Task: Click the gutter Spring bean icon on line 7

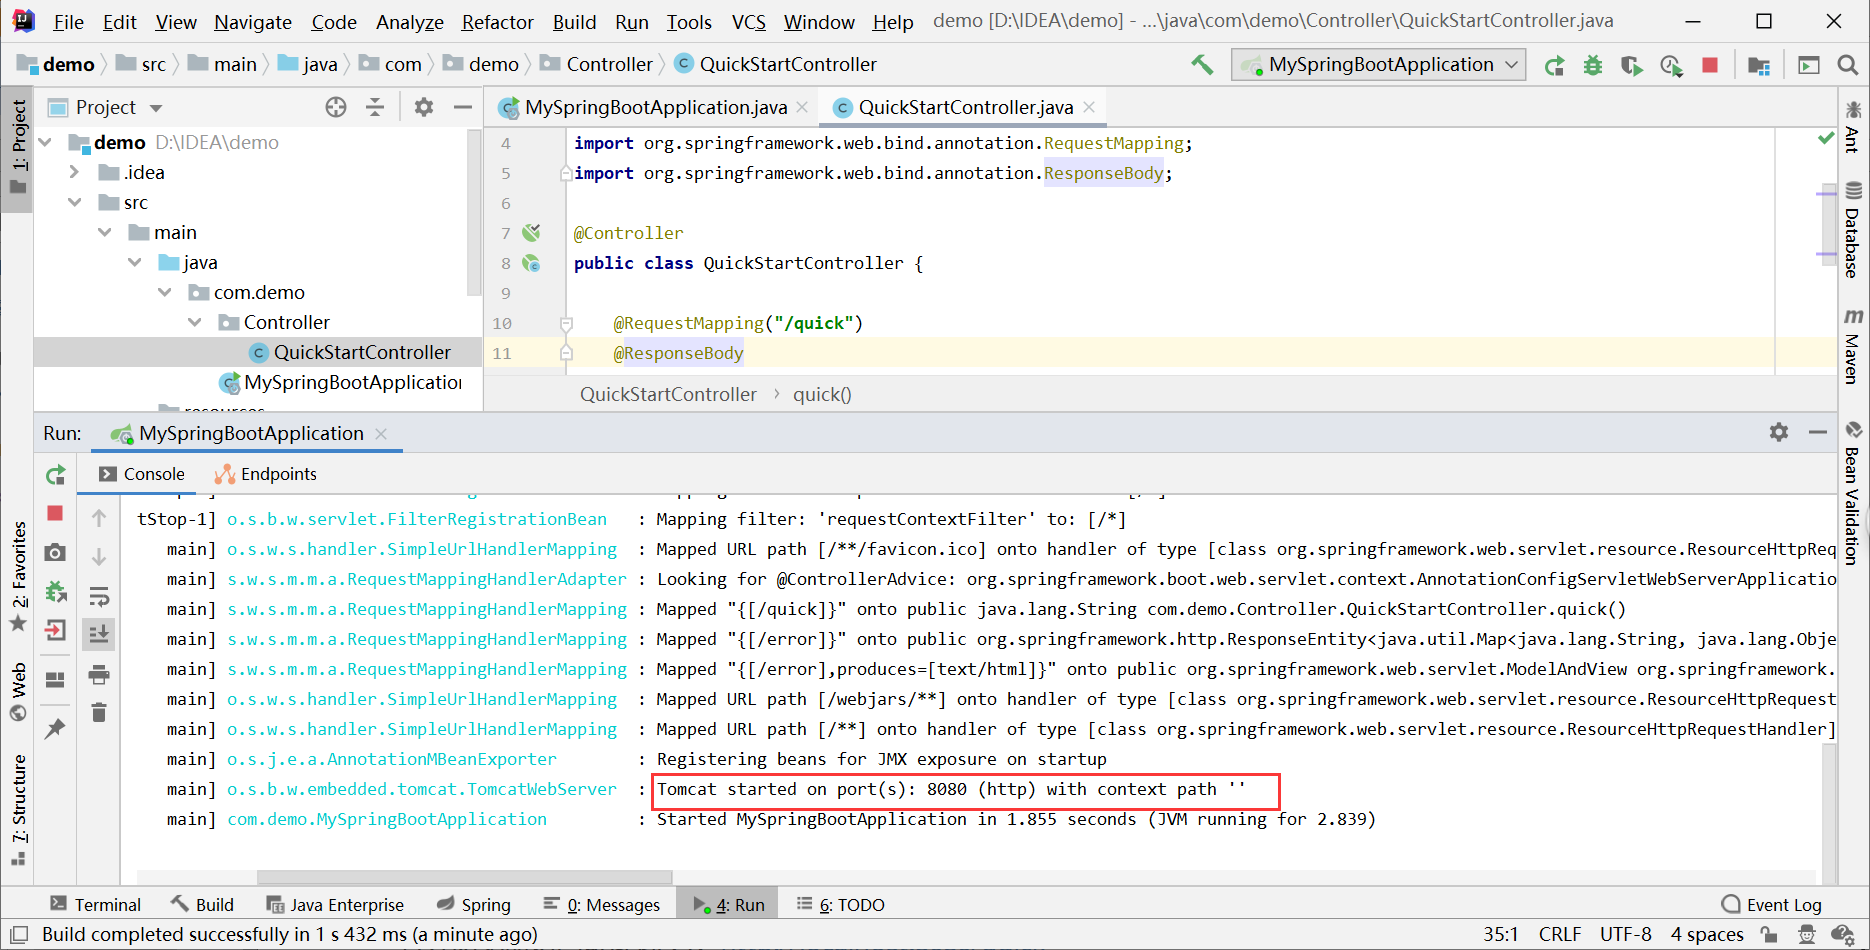Action: pos(531,233)
